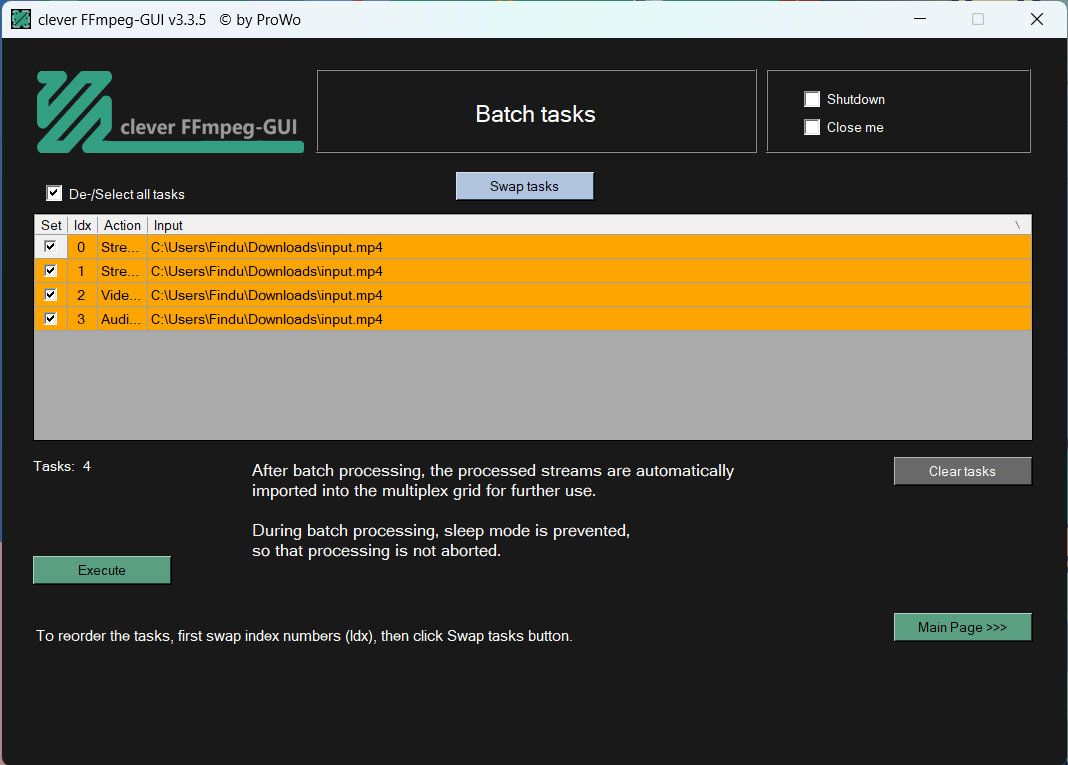Uncheck the Set box for task 3
This screenshot has height=765, width=1068.
click(x=50, y=318)
